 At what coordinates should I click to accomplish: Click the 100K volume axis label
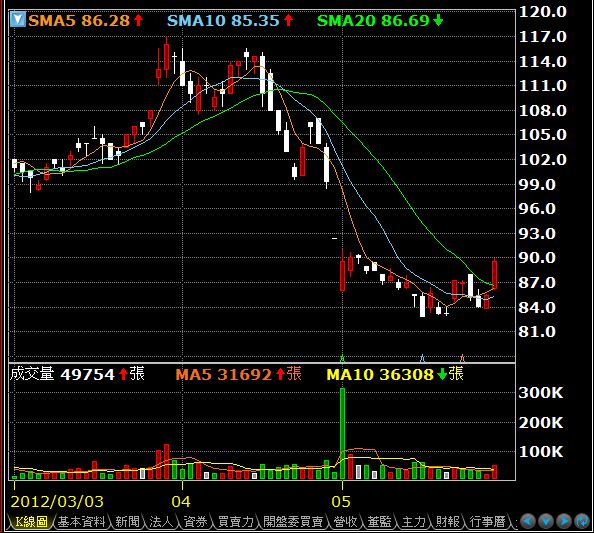pyautogui.click(x=541, y=452)
